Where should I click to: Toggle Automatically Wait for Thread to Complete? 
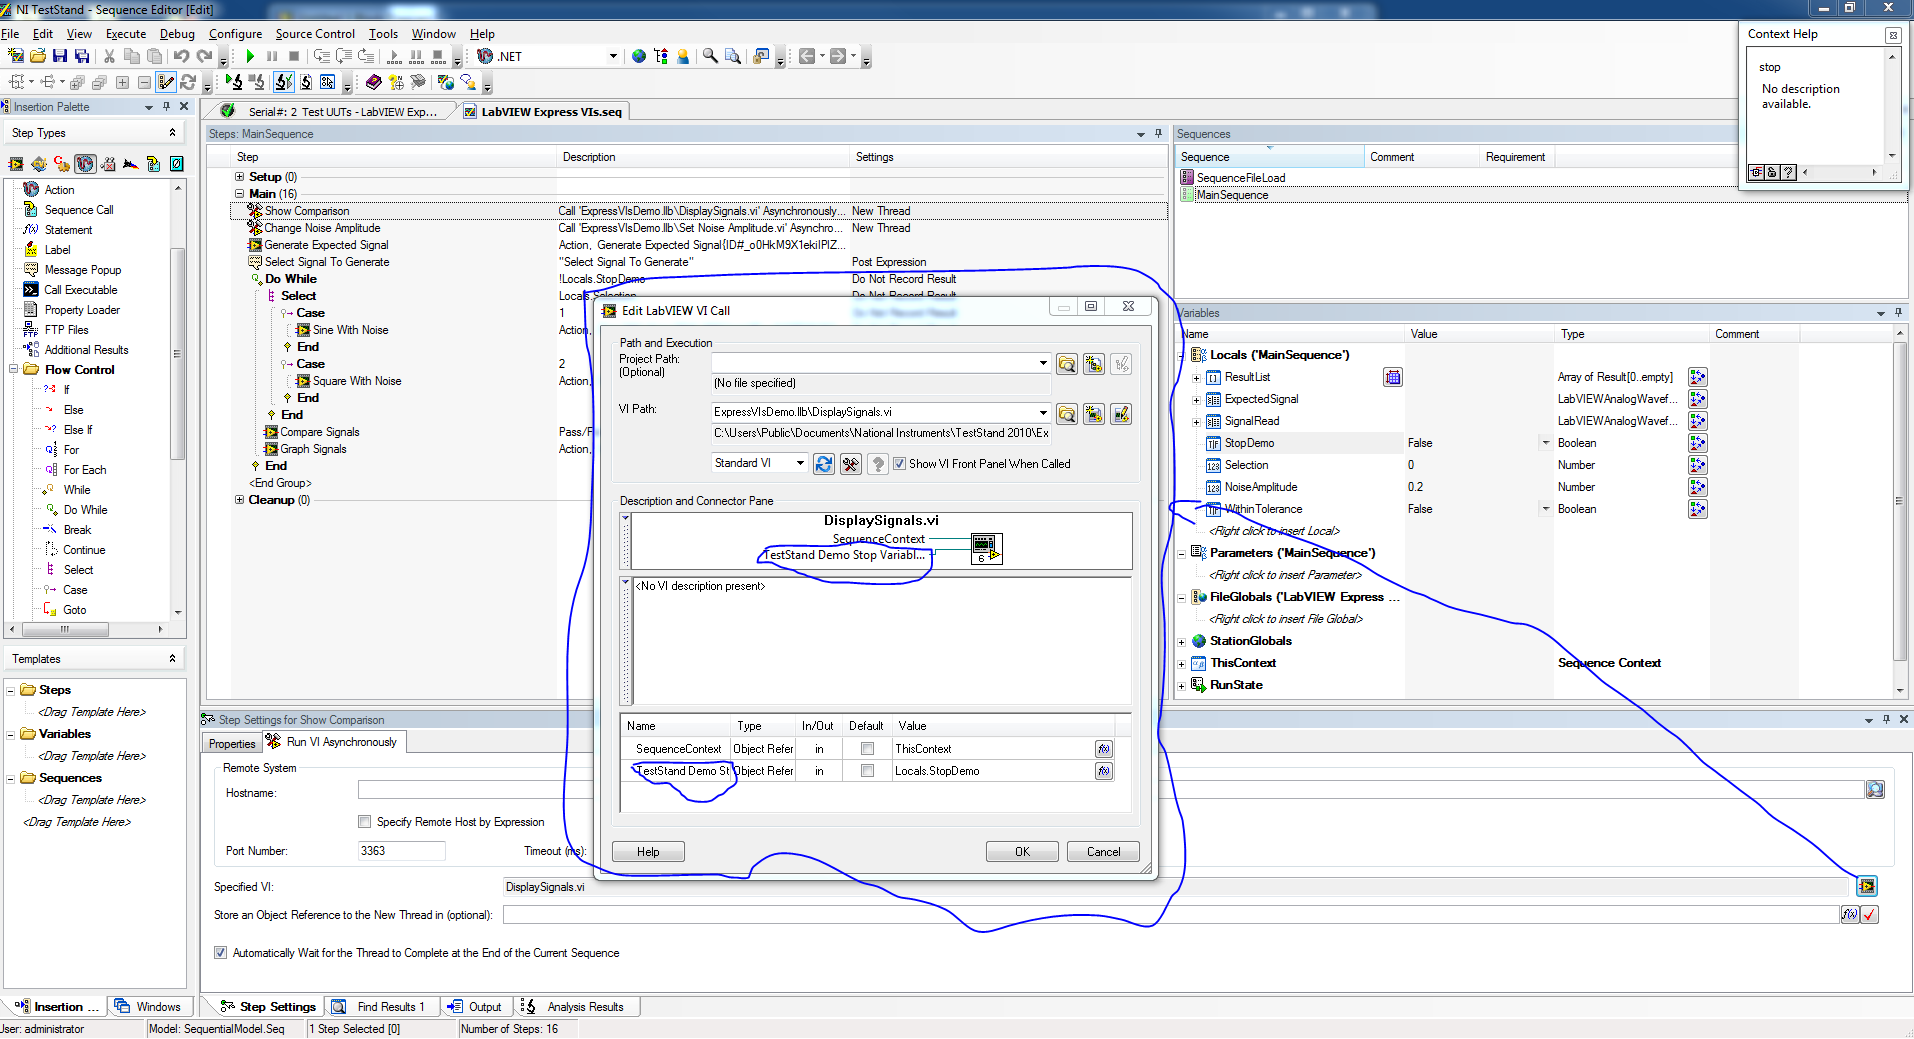220,953
